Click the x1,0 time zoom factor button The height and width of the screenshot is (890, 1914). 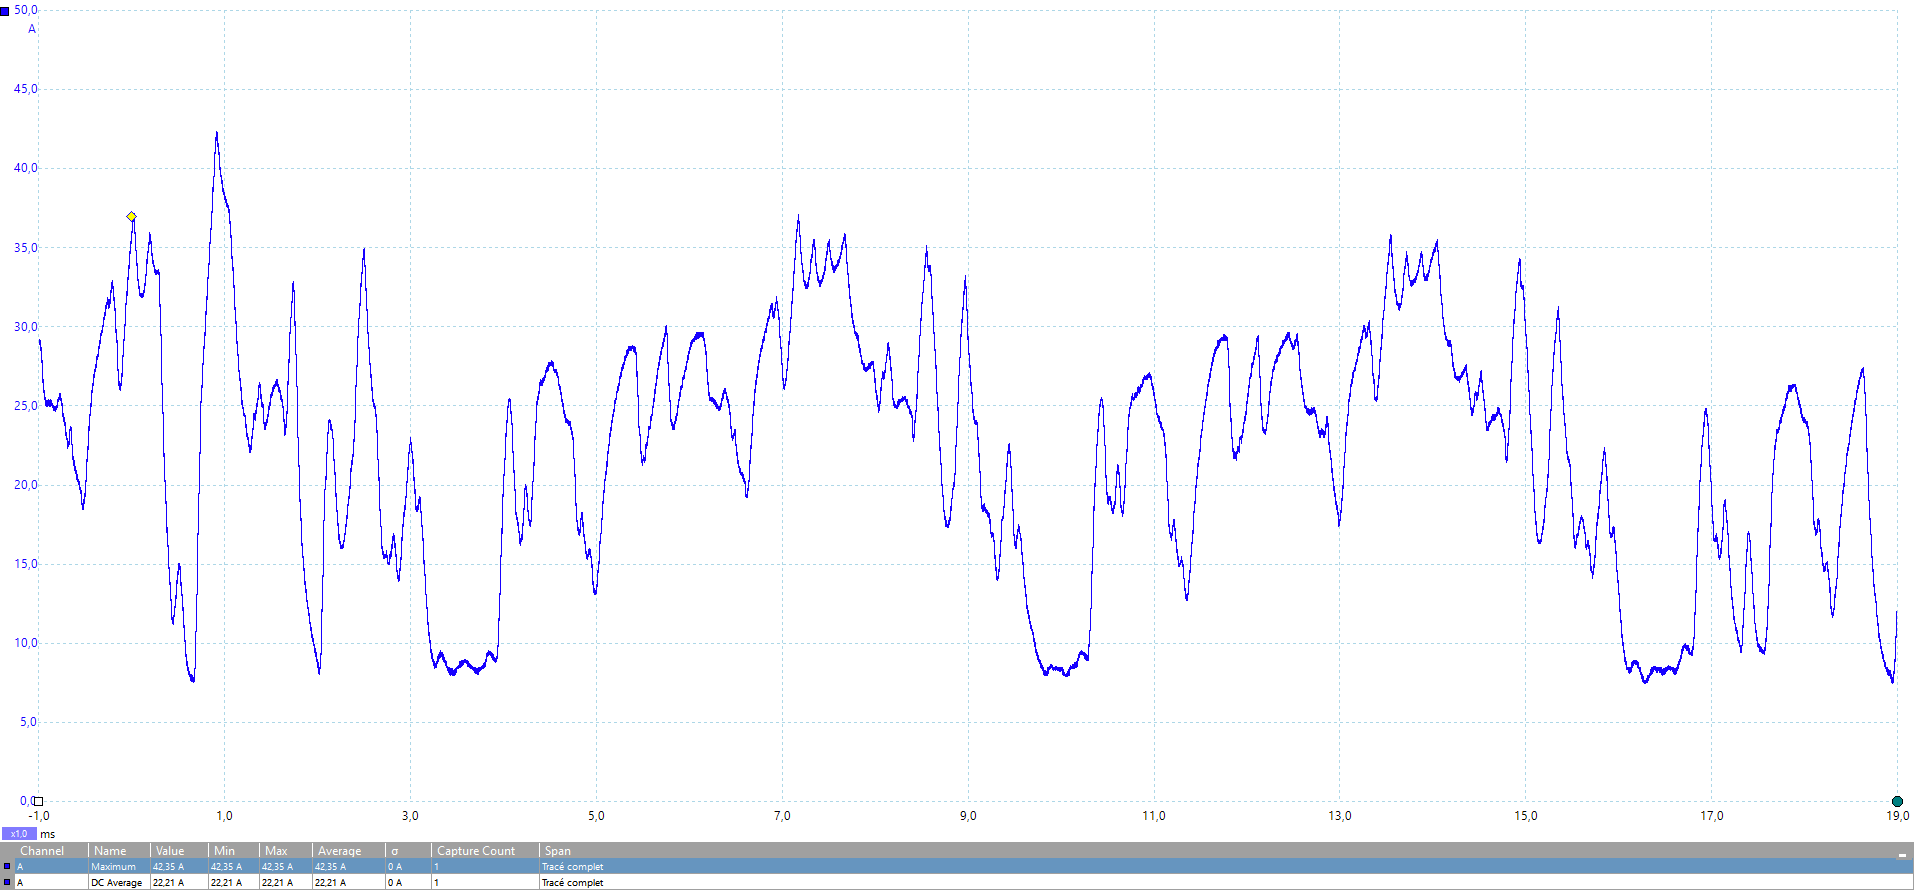coord(19,834)
